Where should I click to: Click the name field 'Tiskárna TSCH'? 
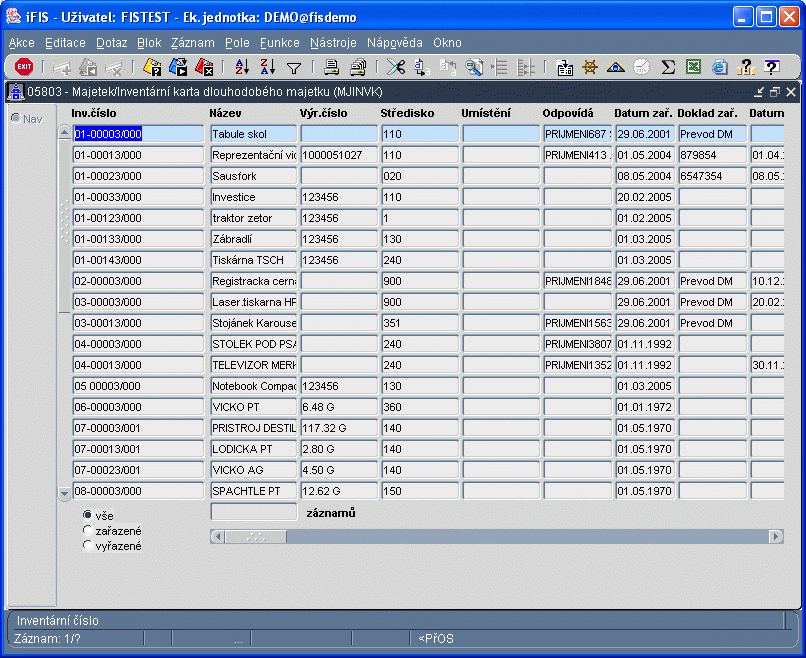pos(254,260)
